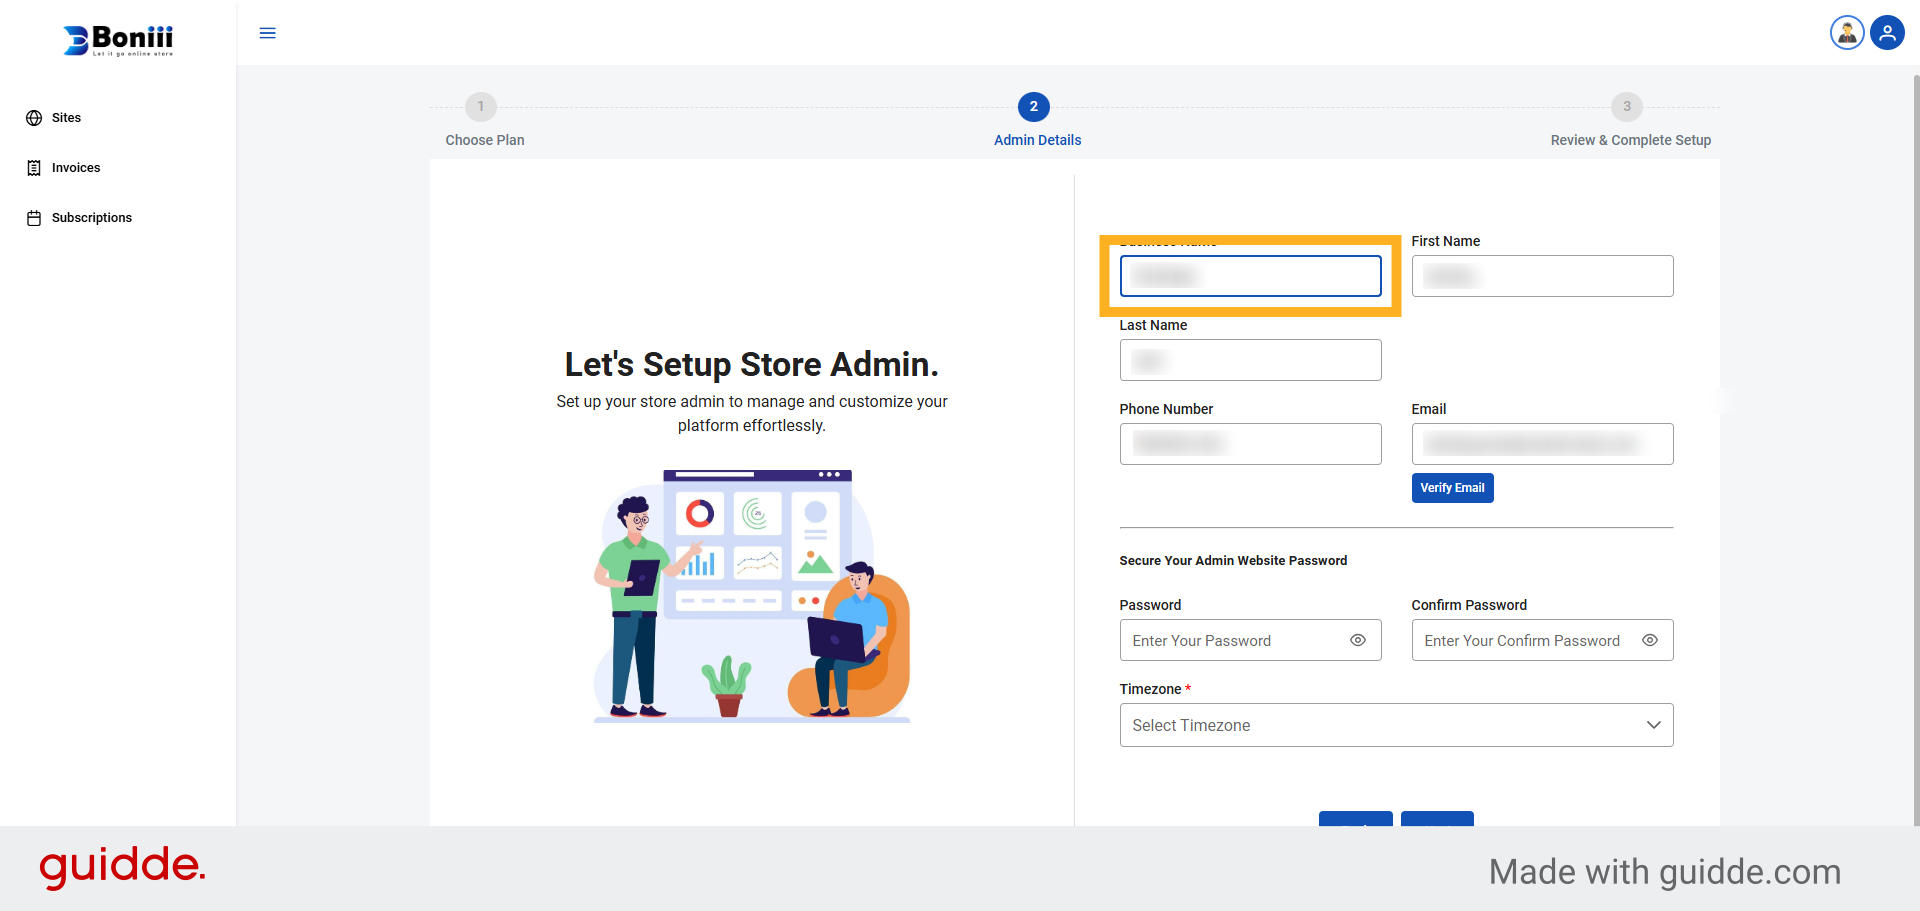Open the Sites globe icon
1920x911 pixels.
(34, 118)
